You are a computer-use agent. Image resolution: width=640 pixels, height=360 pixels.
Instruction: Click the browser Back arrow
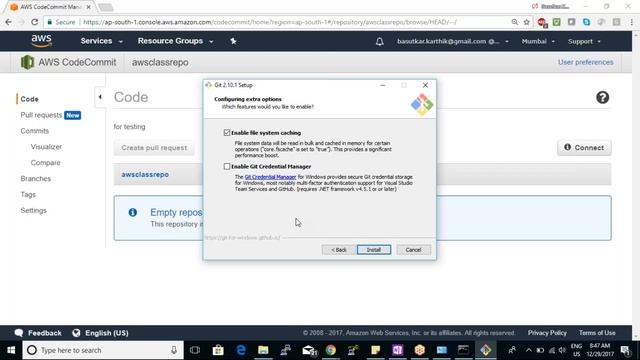pos(9,22)
